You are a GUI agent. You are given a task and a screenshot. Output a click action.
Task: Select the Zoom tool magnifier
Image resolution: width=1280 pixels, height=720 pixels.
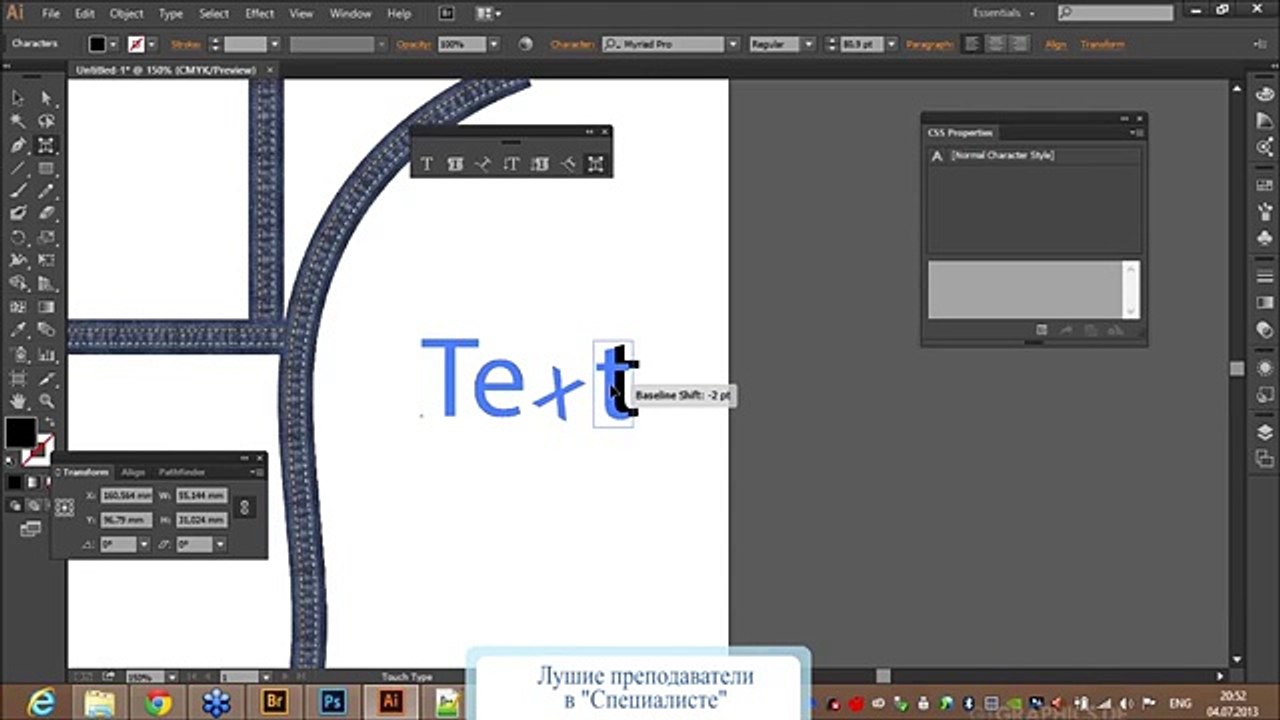[46, 401]
